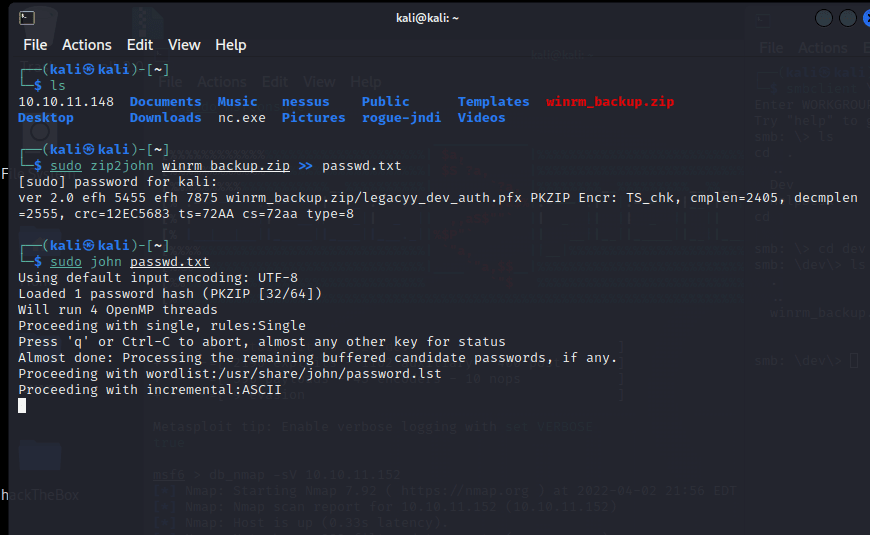Click the 10.10.11.148 entry in the listing

(66, 102)
